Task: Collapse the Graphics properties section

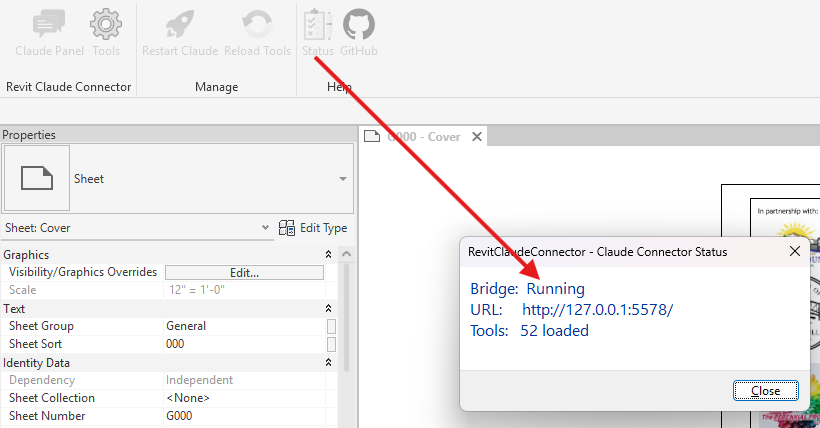Action: [x=329, y=255]
